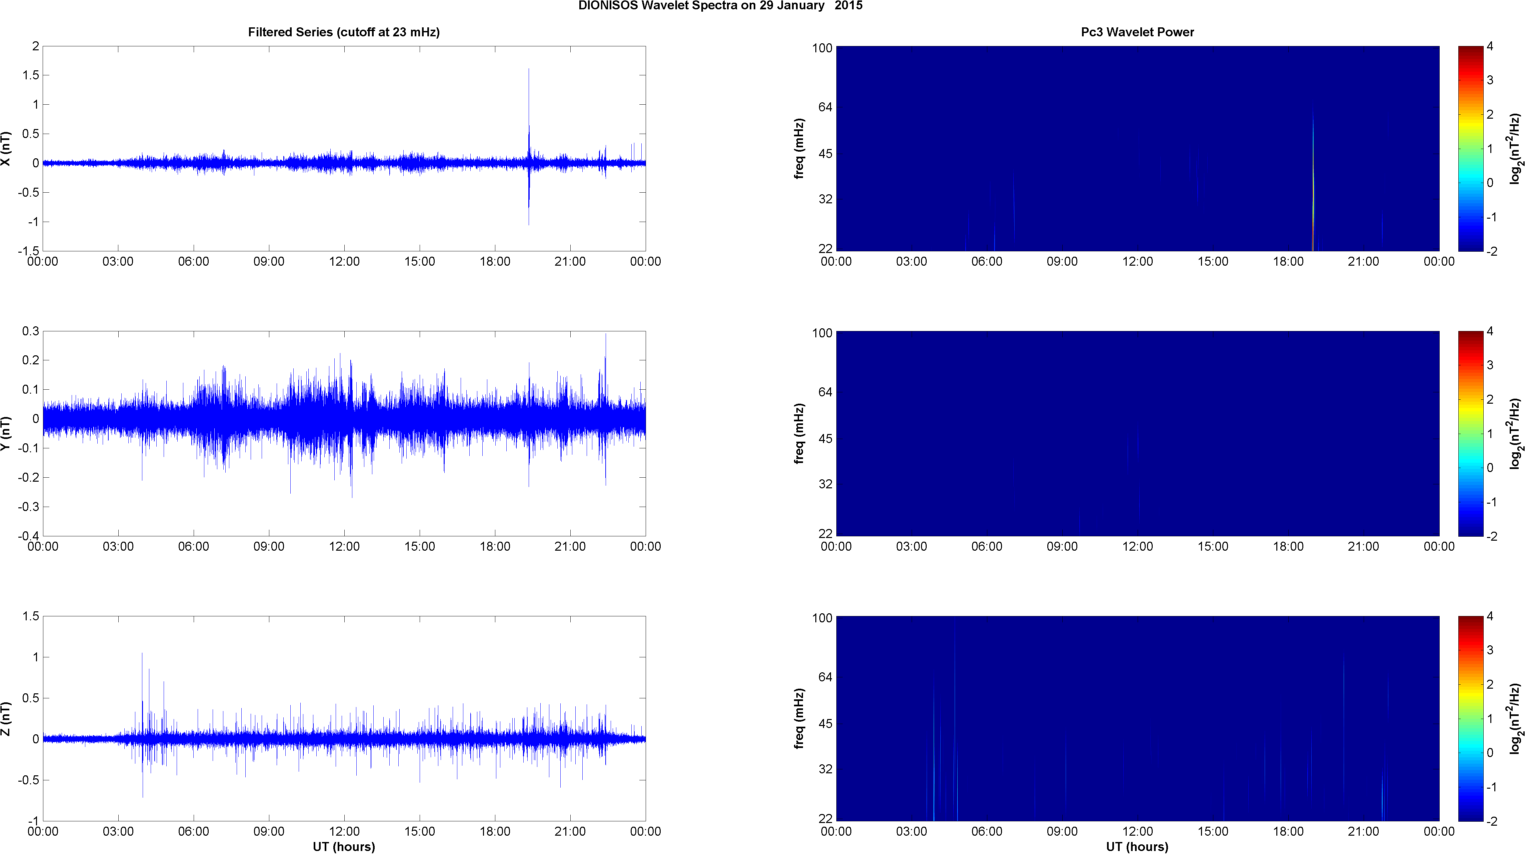This screenshot has width=1525, height=854.
Task: Select the 'Pc3 Wavelet Power' heading
Action: 1137,32
